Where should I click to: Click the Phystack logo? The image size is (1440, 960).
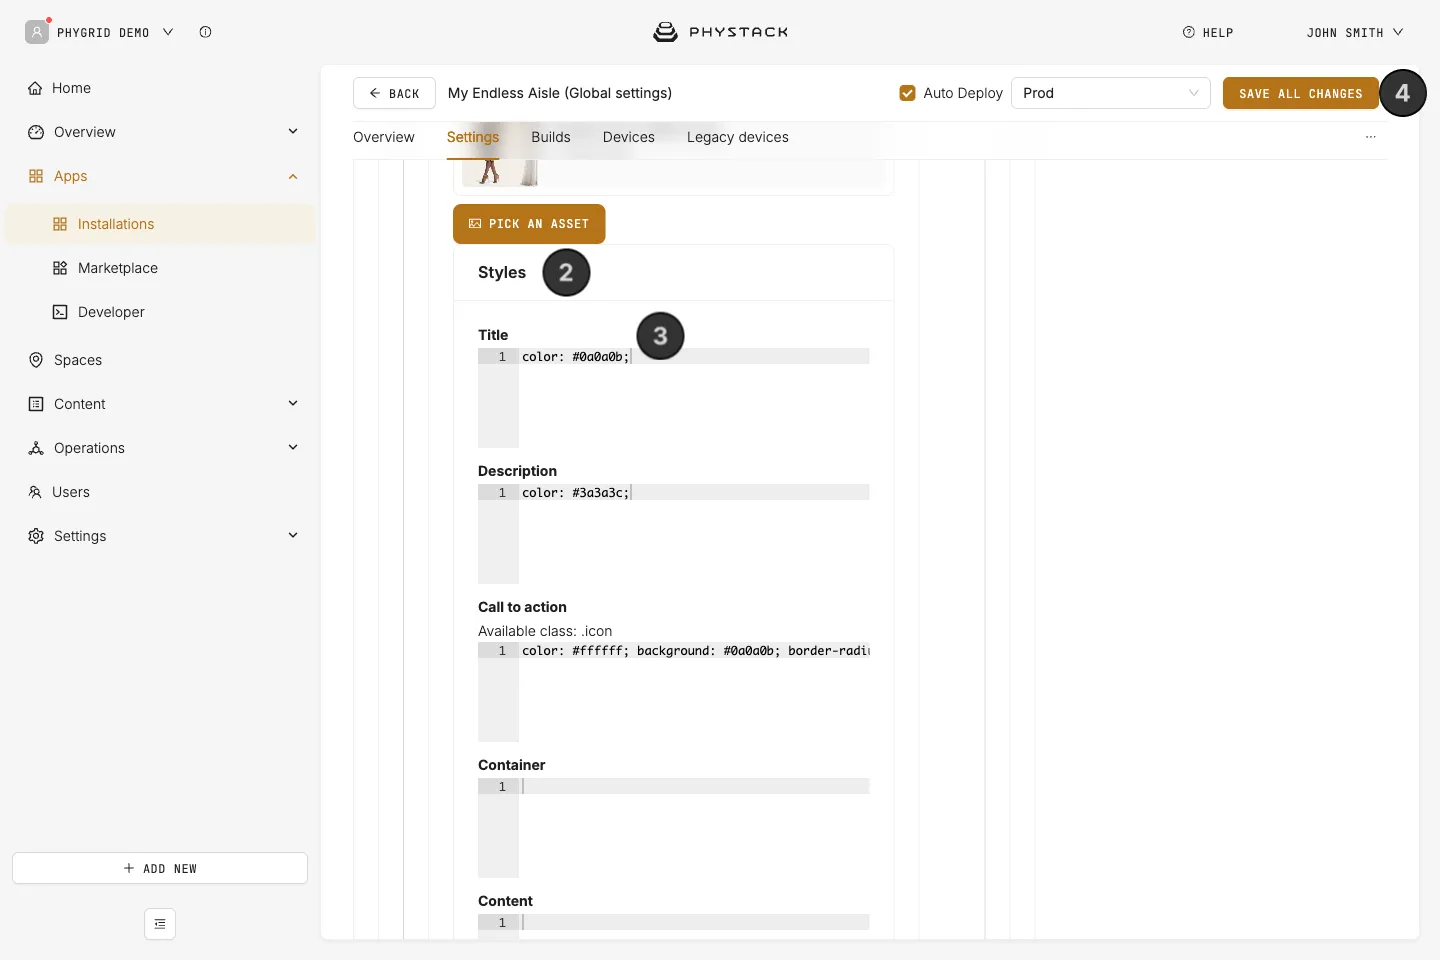720,32
